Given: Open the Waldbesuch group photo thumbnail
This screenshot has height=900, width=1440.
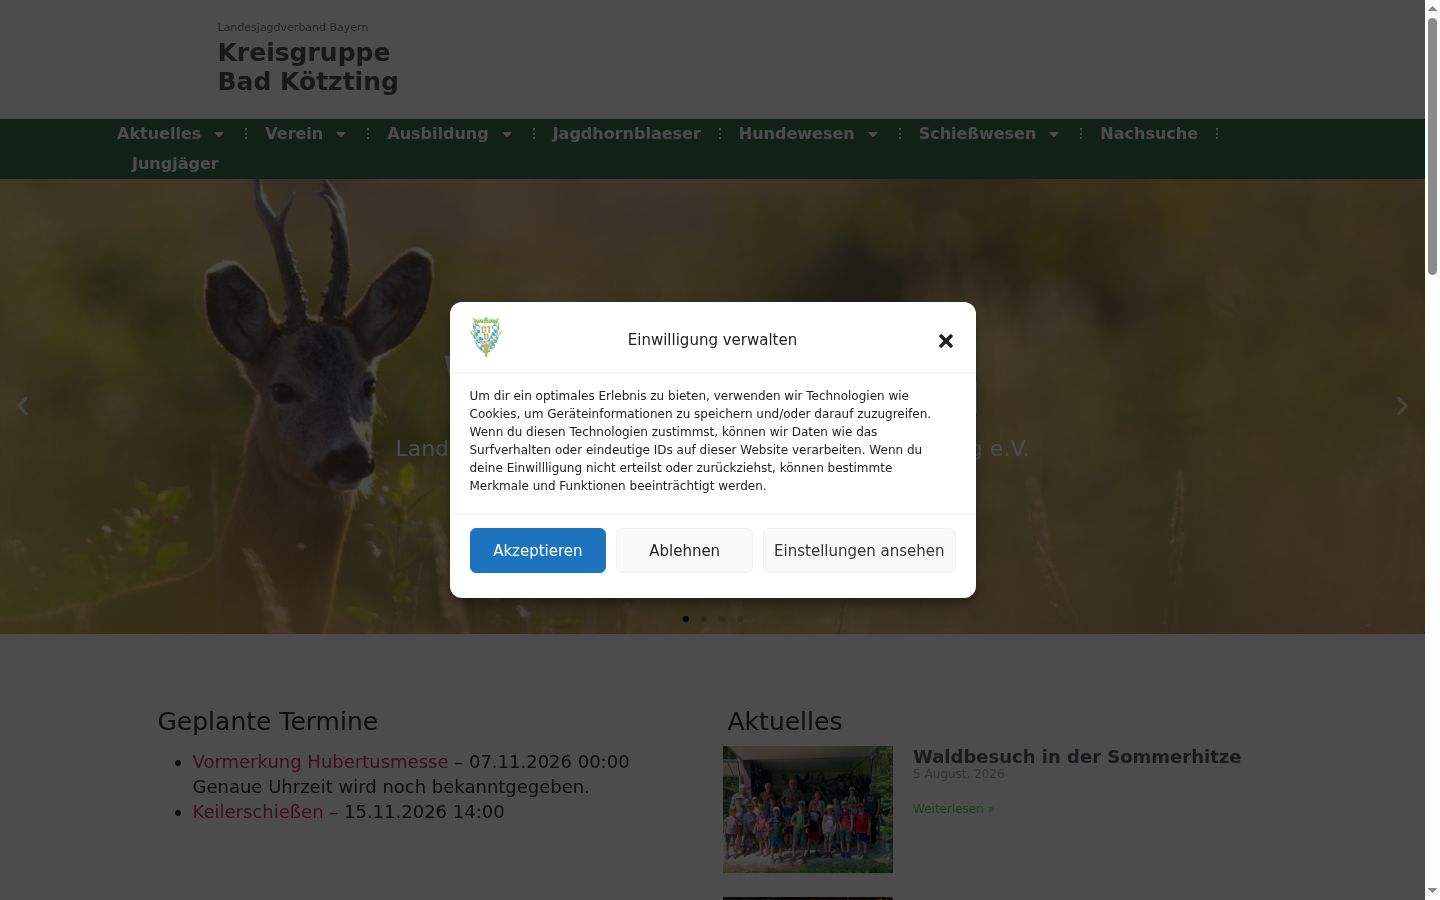Looking at the screenshot, I should click(x=808, y=809).
